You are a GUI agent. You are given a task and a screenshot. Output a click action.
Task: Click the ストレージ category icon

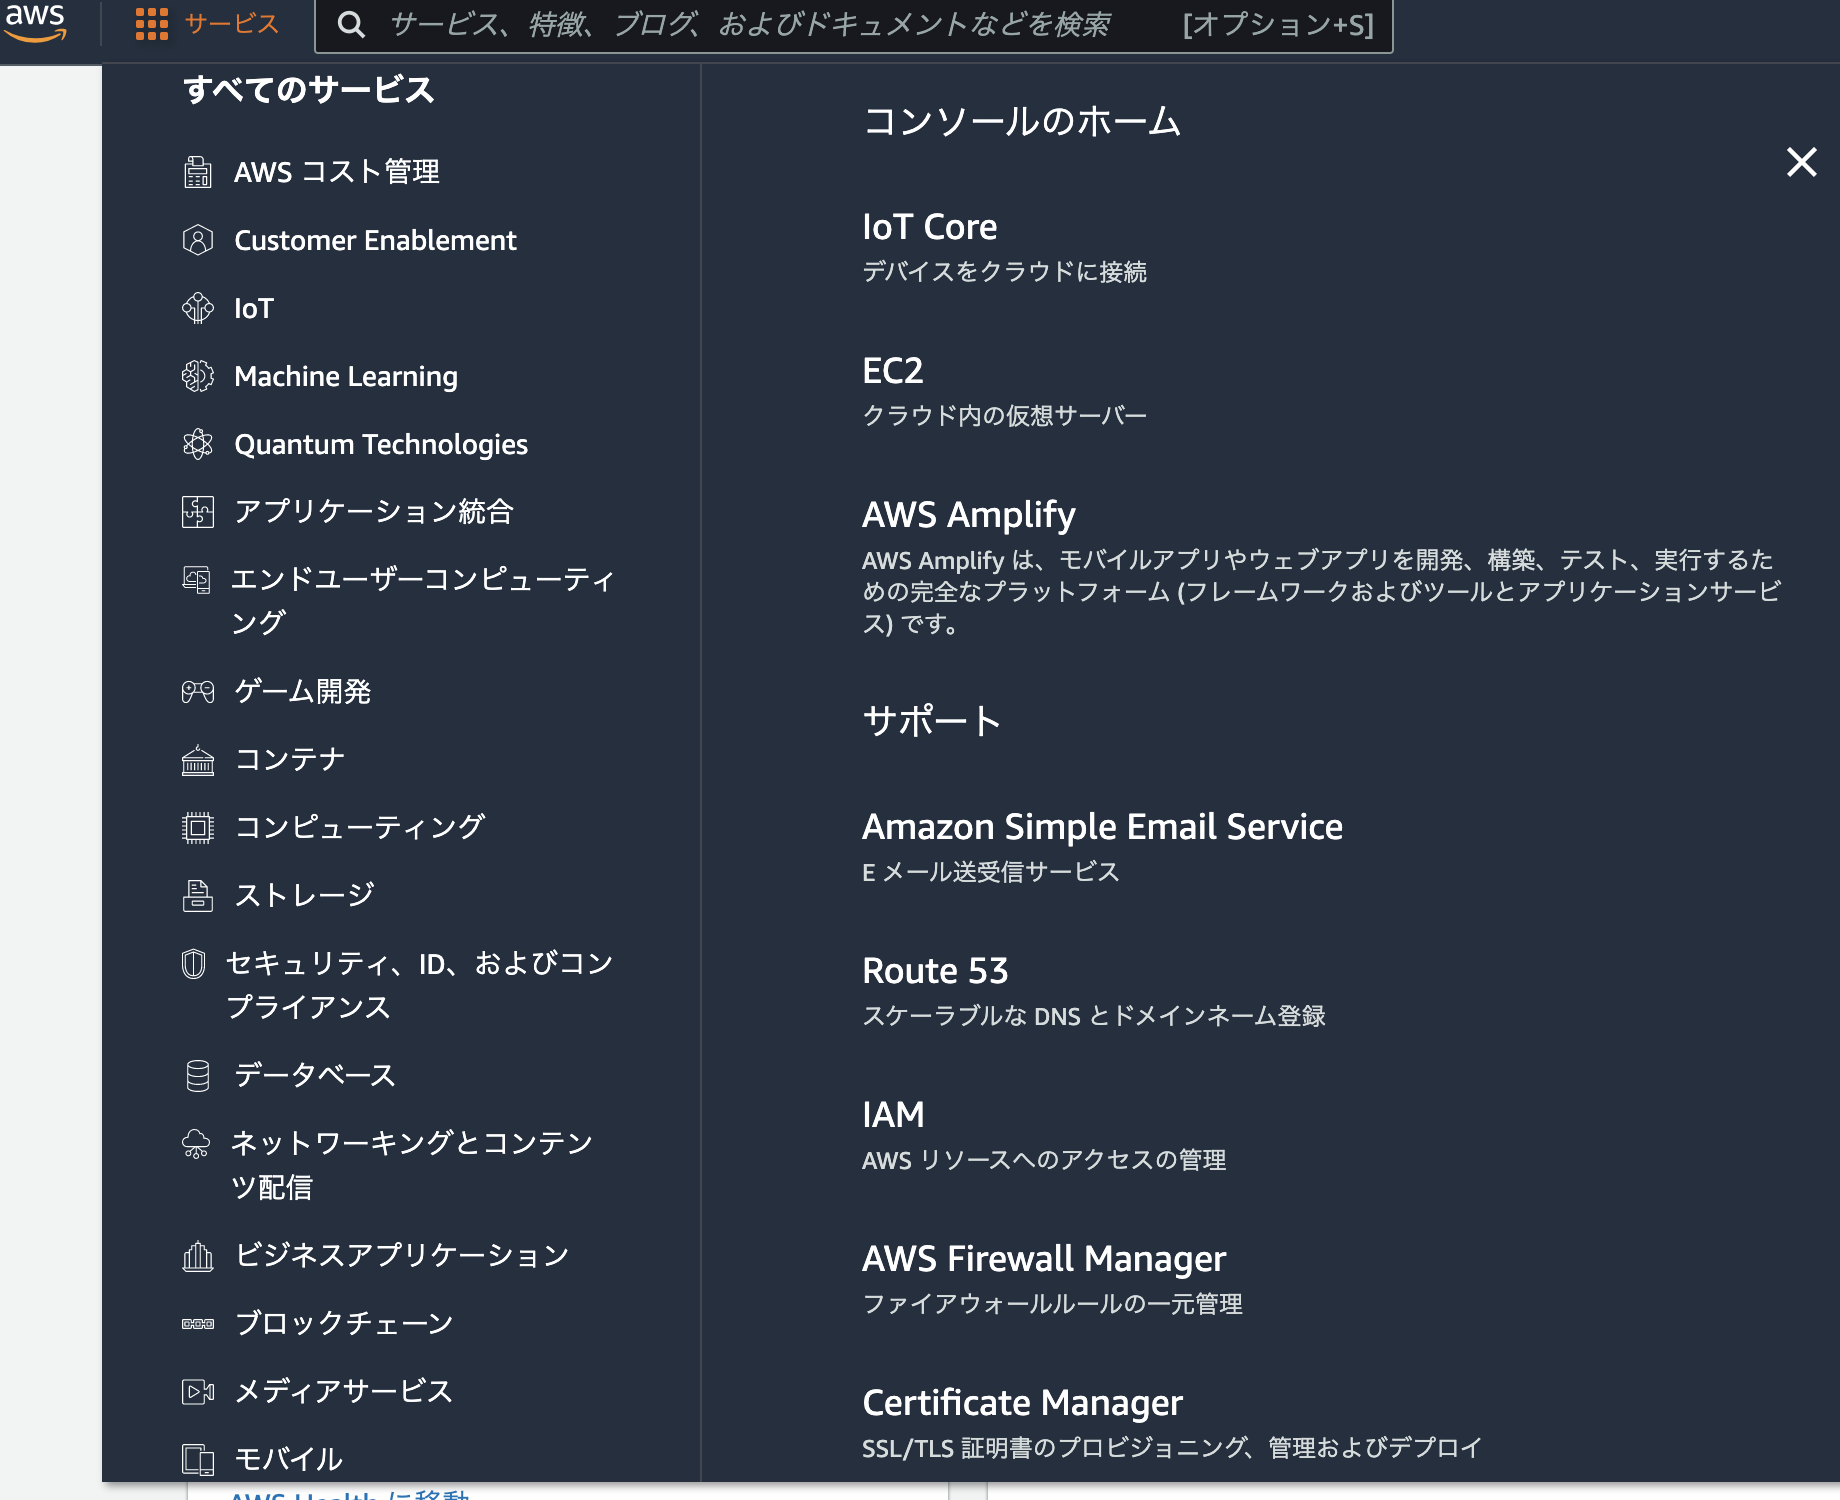(198, 896)
